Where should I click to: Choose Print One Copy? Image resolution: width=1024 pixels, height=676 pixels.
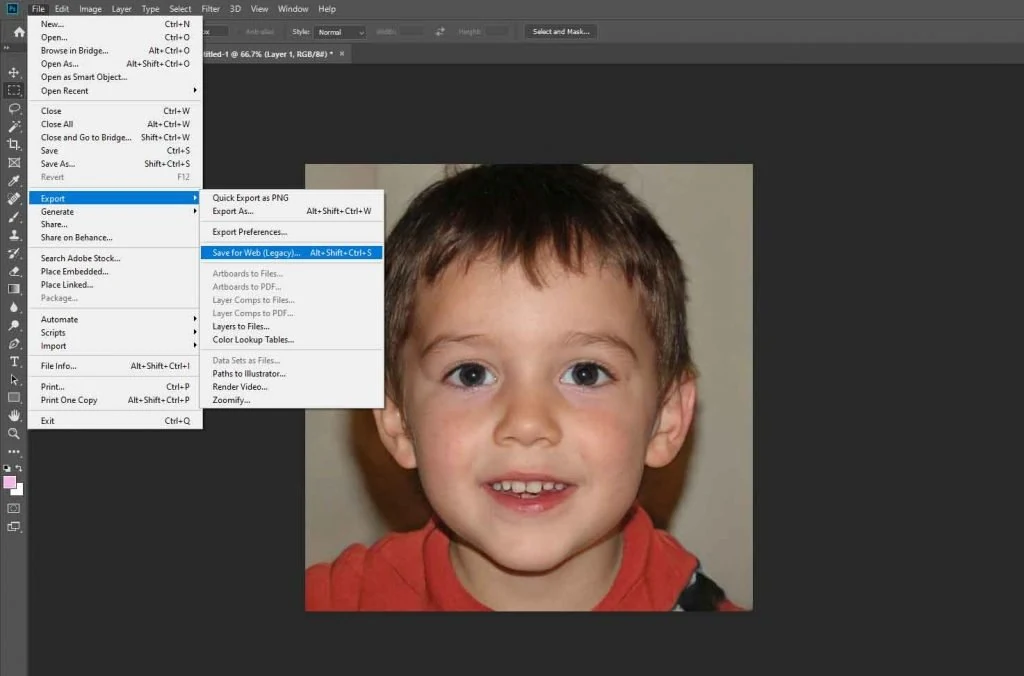115,400
